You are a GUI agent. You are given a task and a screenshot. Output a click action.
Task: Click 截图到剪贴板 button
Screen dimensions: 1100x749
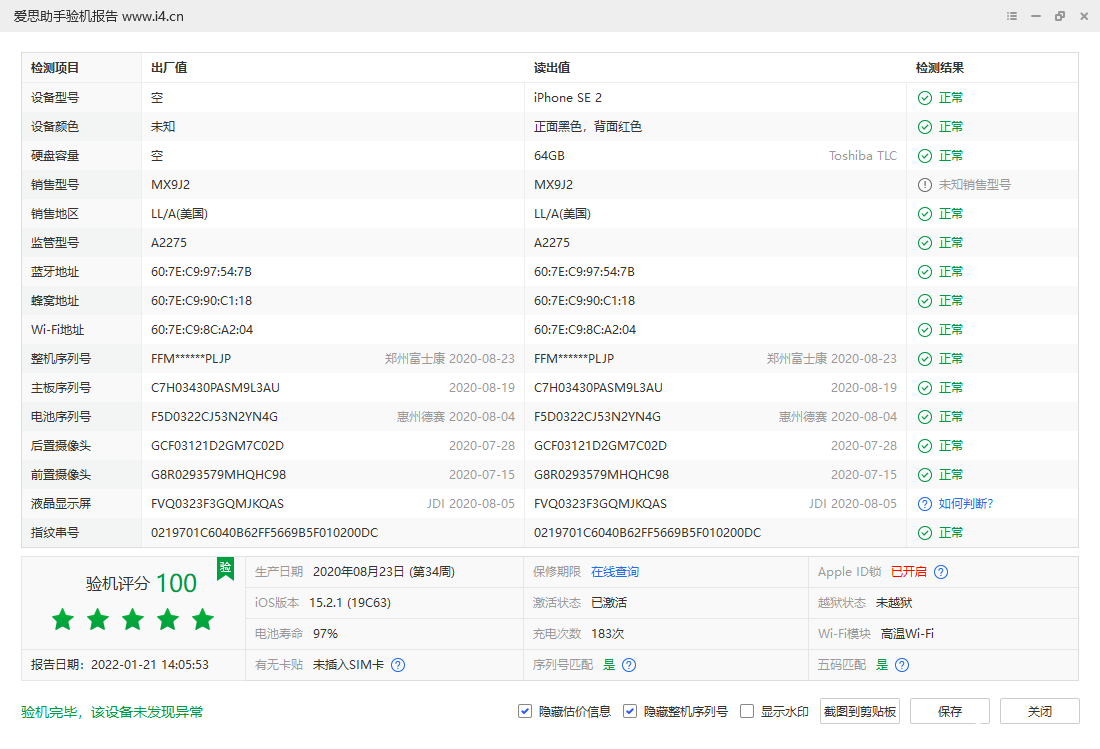click(860, 711)
